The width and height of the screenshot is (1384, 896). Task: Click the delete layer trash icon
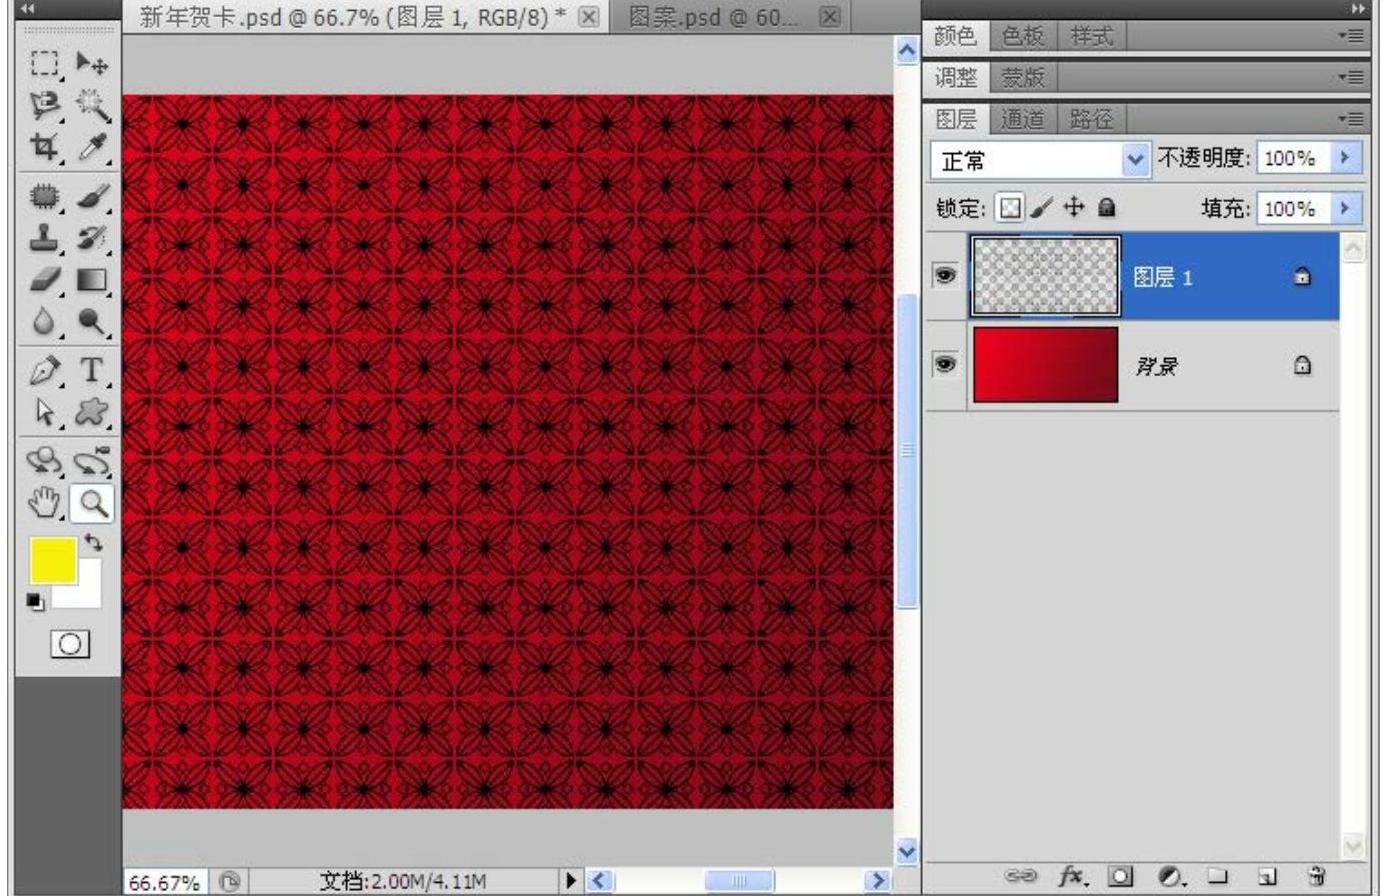coord(1317,877)
